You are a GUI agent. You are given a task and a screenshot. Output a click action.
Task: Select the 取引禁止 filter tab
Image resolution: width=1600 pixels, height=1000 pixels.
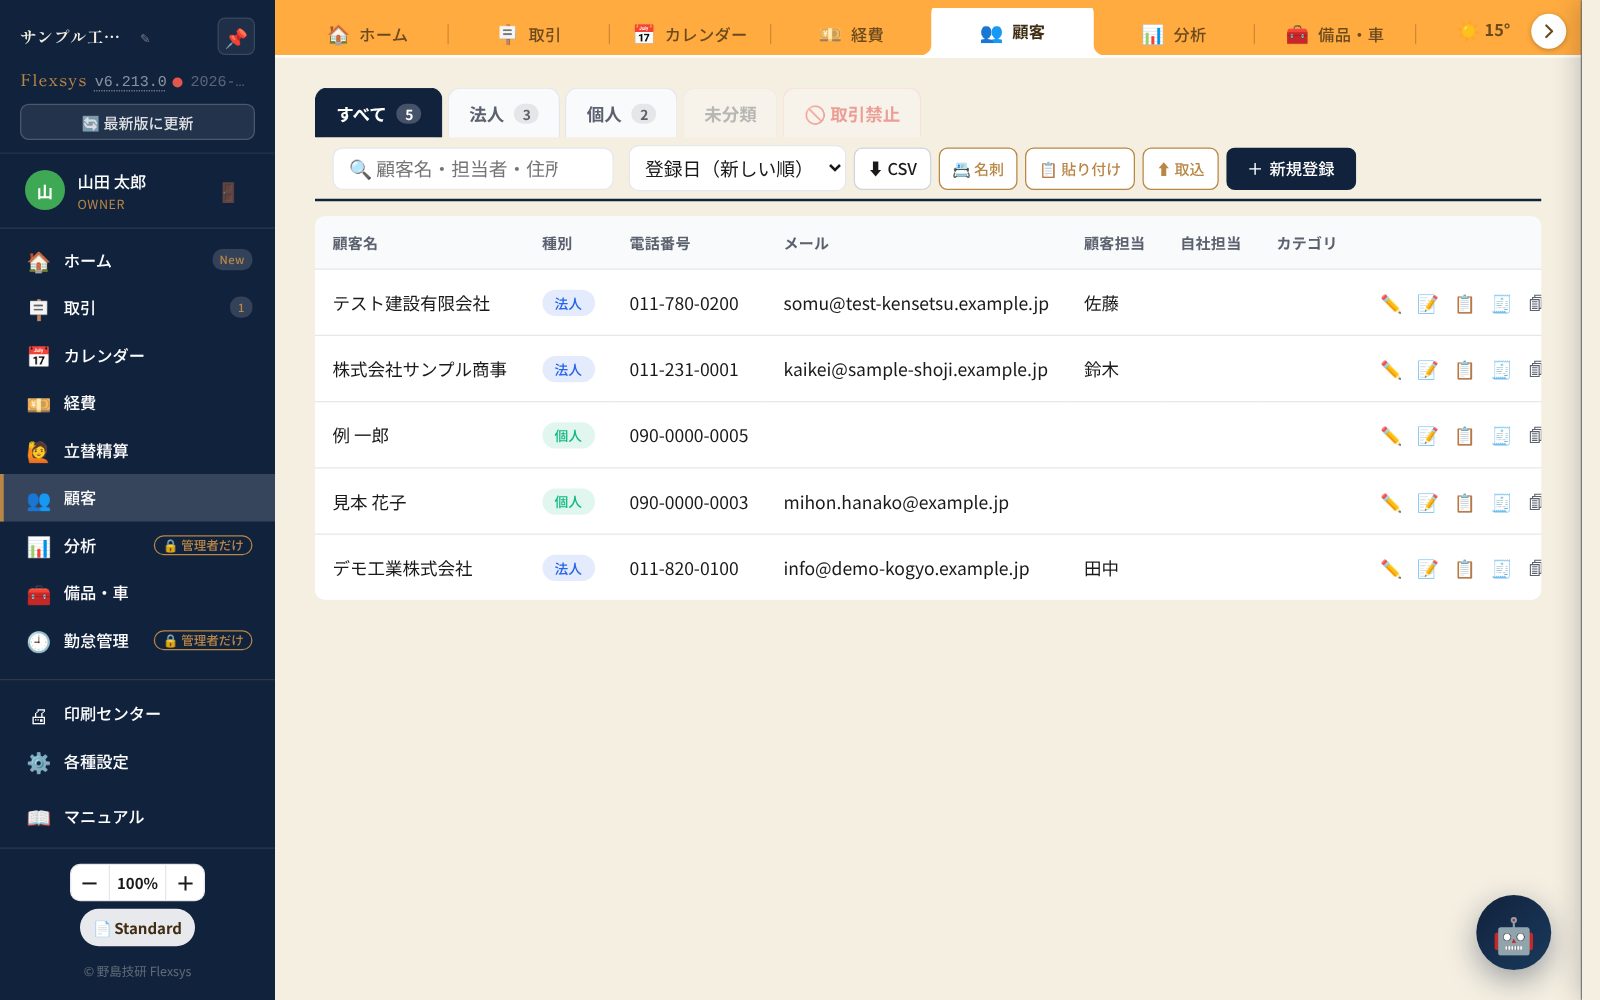[x=852, y=114]
